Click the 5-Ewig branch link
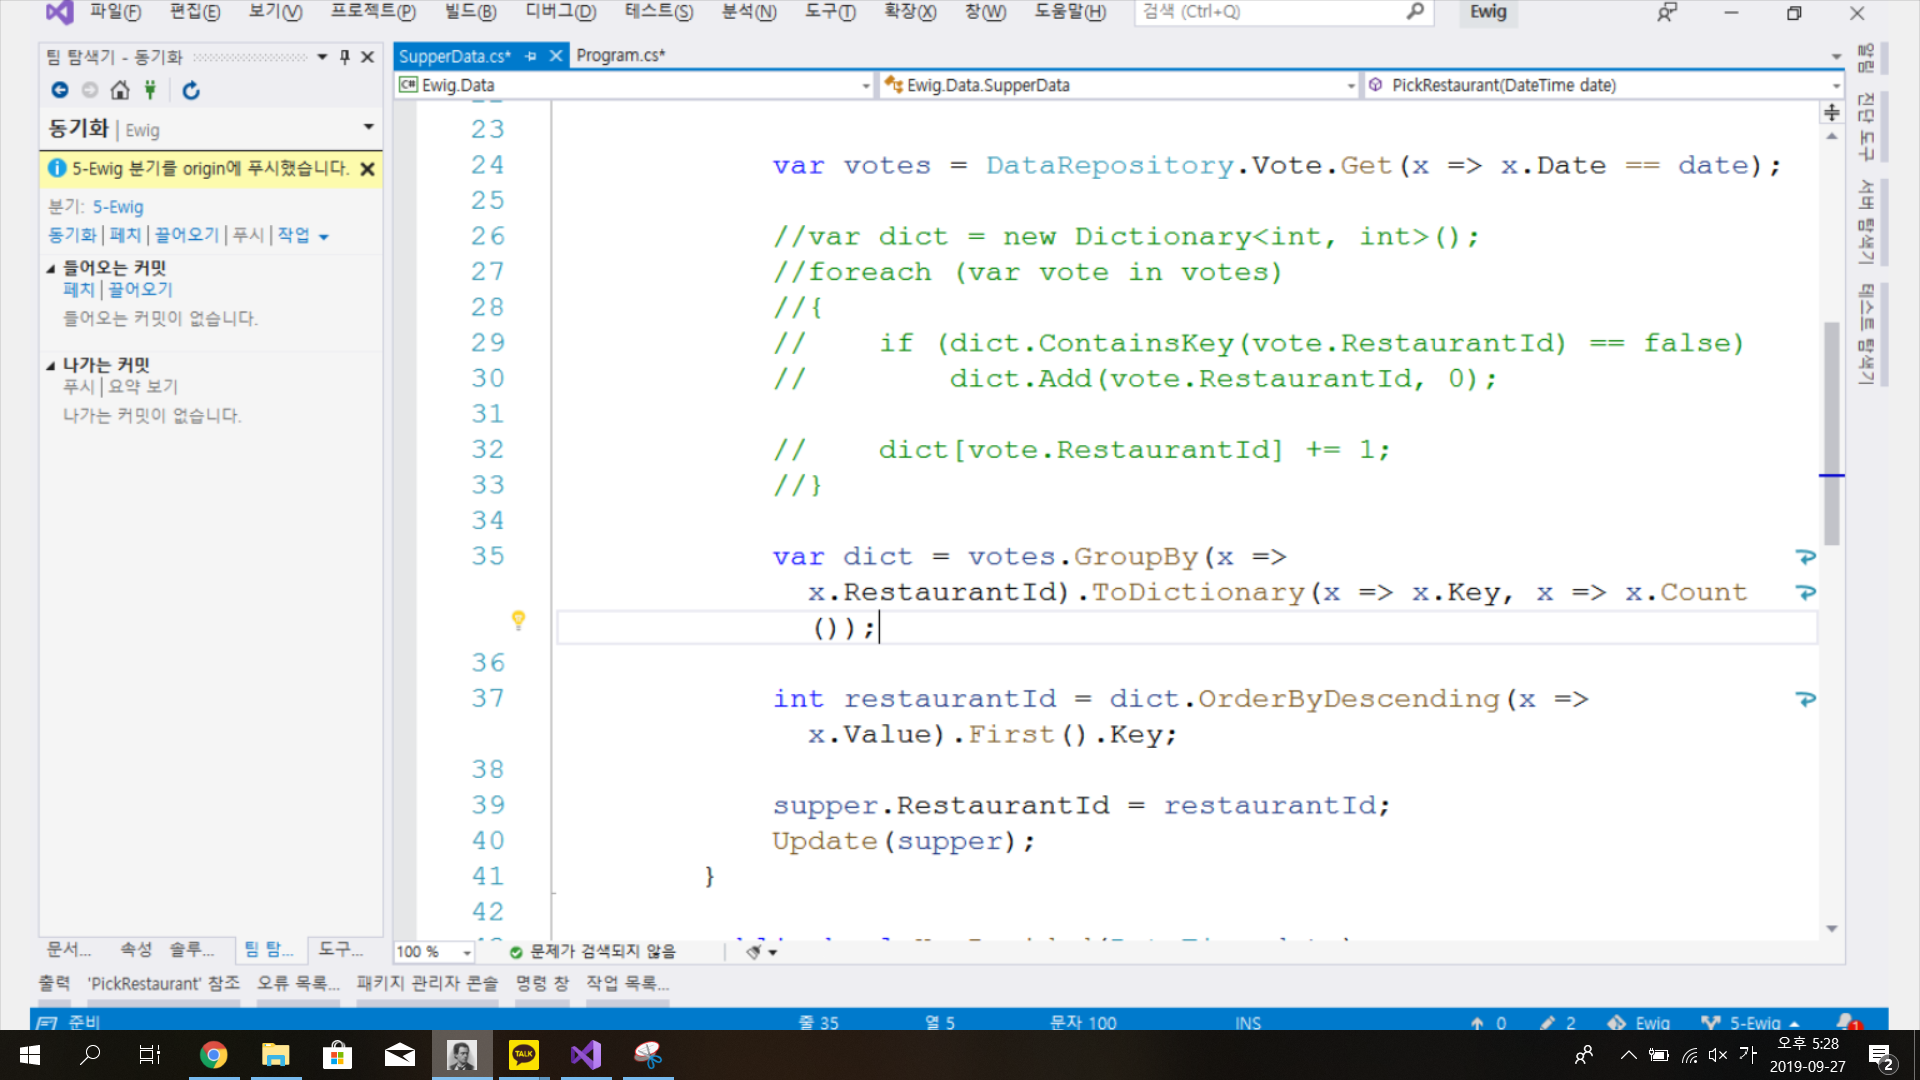The height and width of the screenshot is (1080, 1920). pos(118,207)
